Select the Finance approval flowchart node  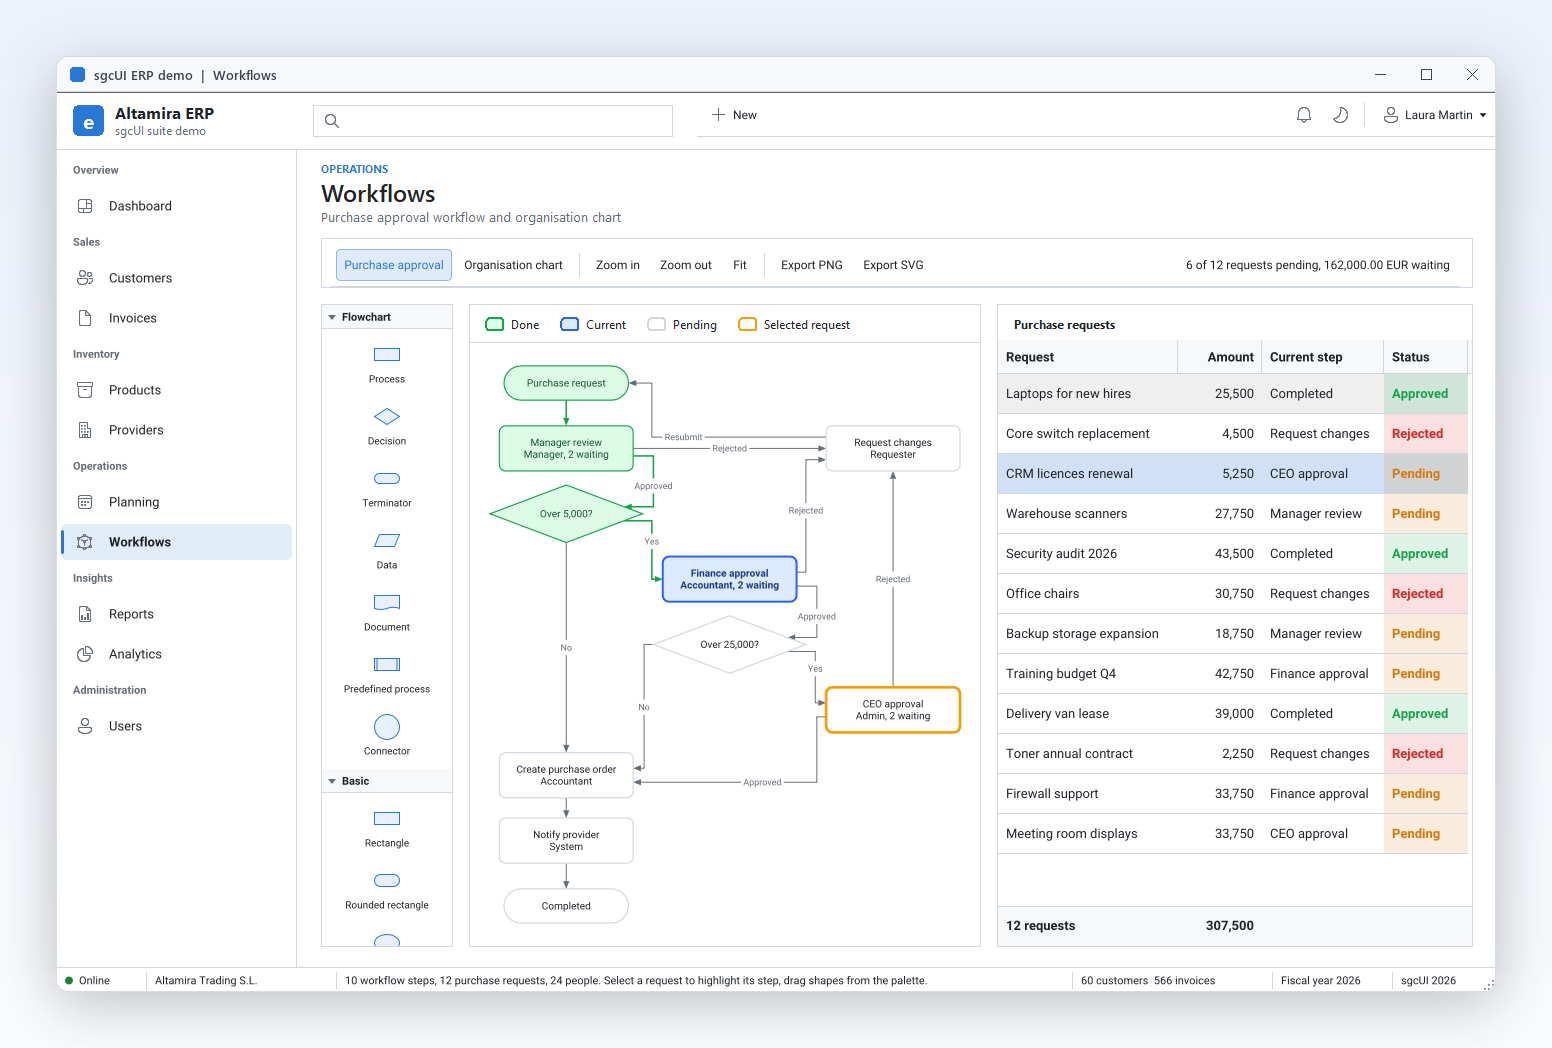[730, 579]
